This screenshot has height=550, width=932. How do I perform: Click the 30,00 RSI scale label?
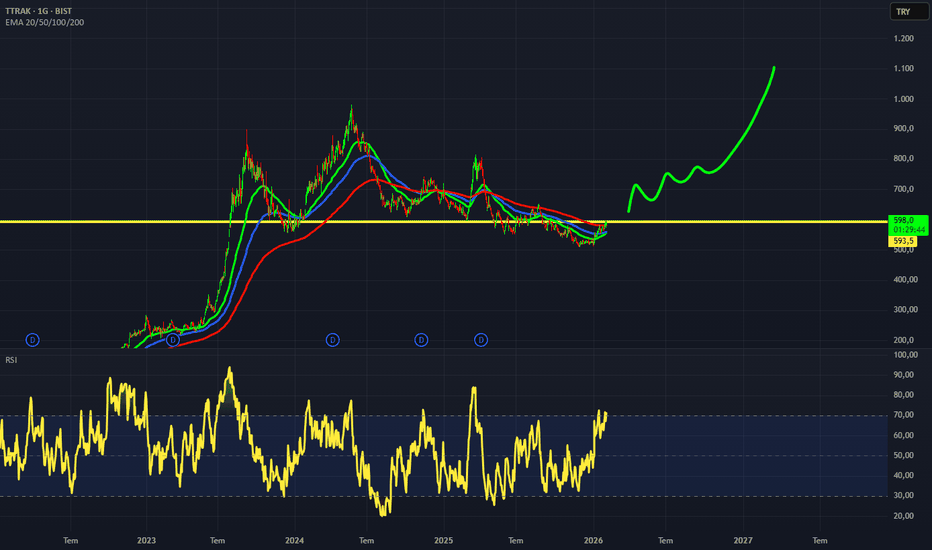903,495
